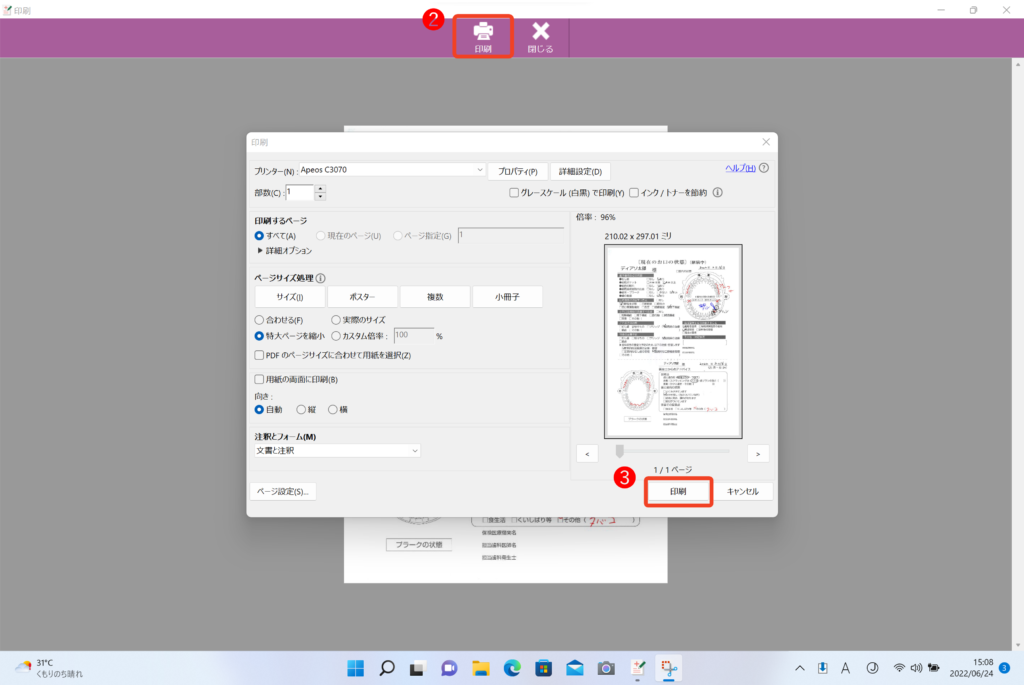Enable grayscale printing checkbox

pos(514,193)
